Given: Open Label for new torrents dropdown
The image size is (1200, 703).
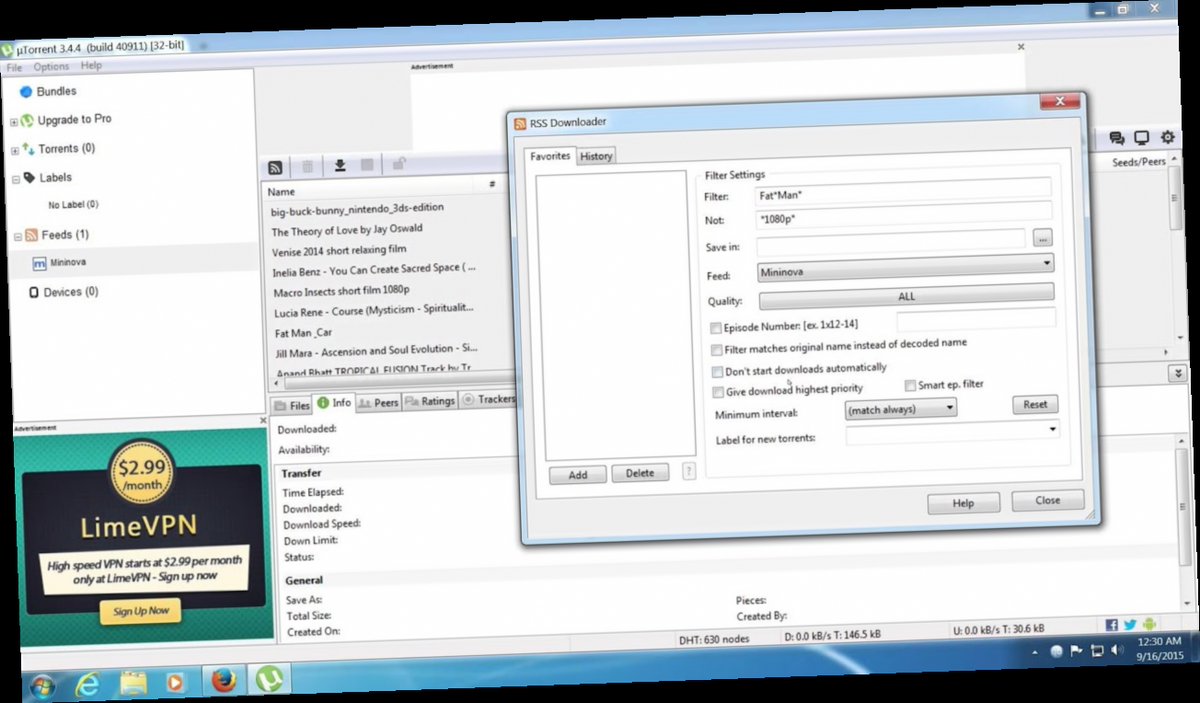Looking at the screenshot, I should coord(953,432).
